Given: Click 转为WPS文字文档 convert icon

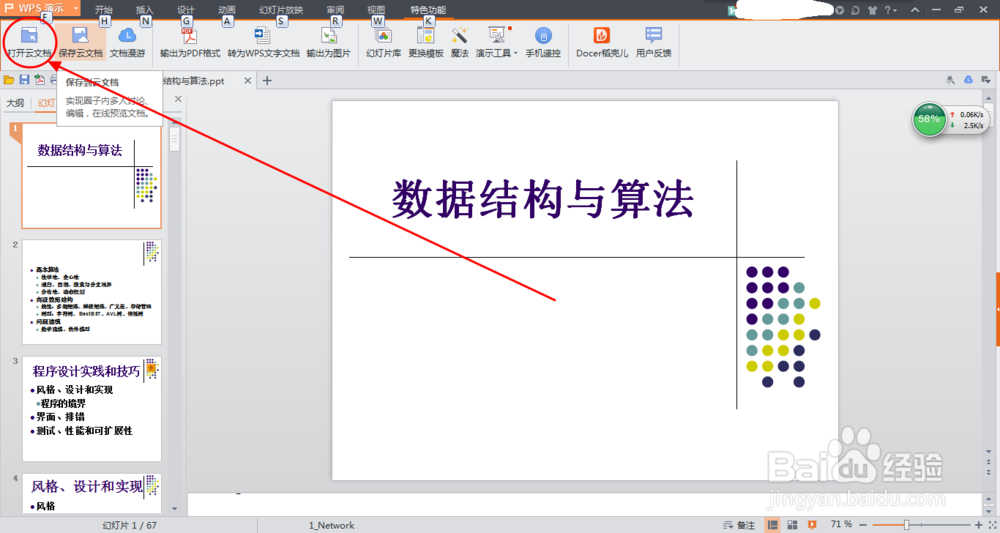Looking at the screenshot, I should tap(262, 35).
